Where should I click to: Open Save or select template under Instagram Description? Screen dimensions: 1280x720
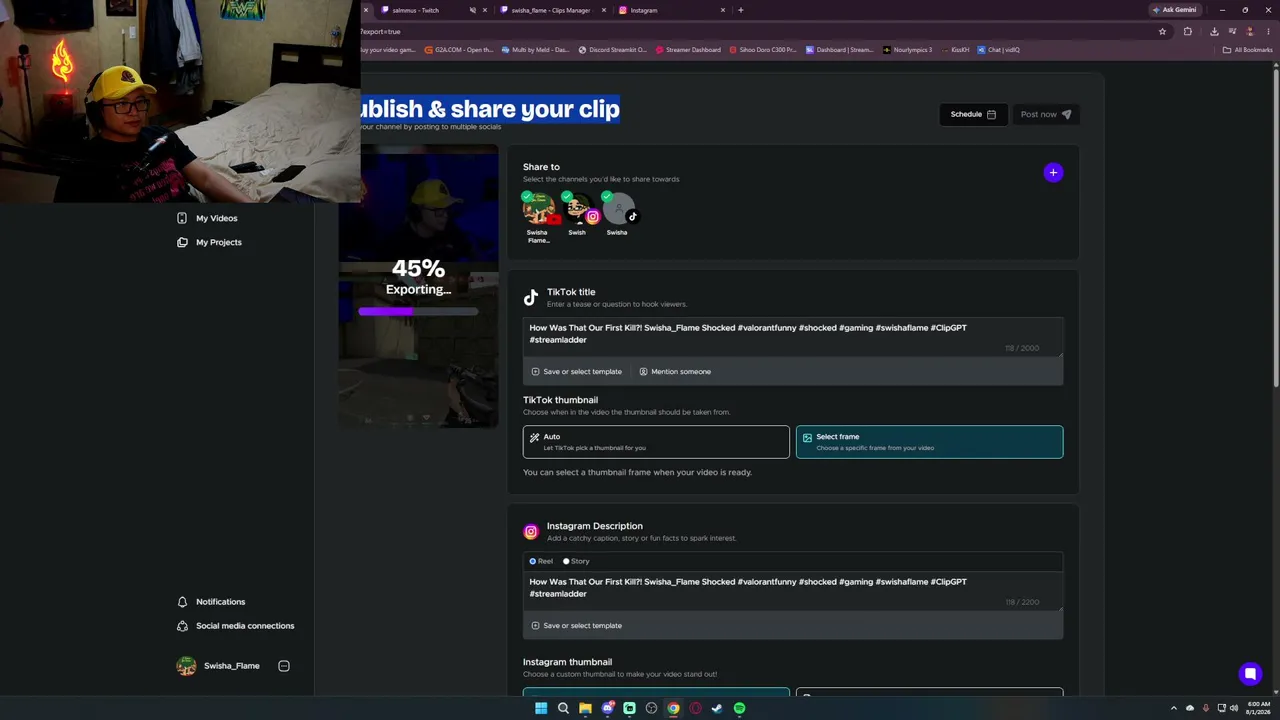pos(577,626)
